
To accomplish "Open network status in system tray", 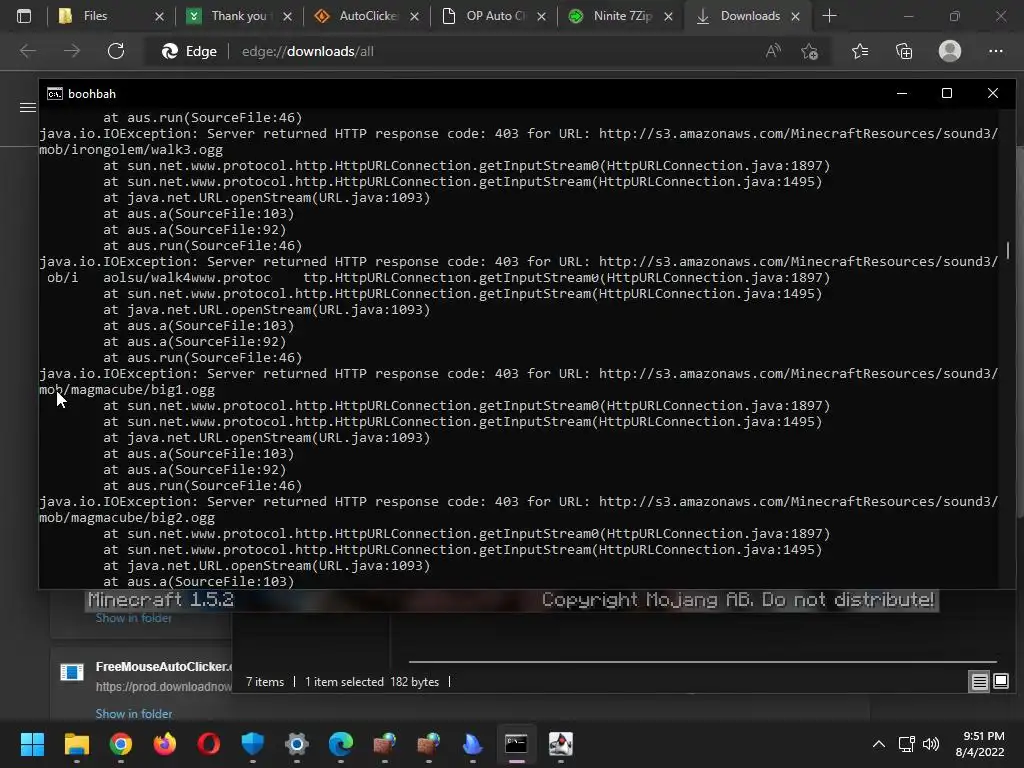I will 906,744.
